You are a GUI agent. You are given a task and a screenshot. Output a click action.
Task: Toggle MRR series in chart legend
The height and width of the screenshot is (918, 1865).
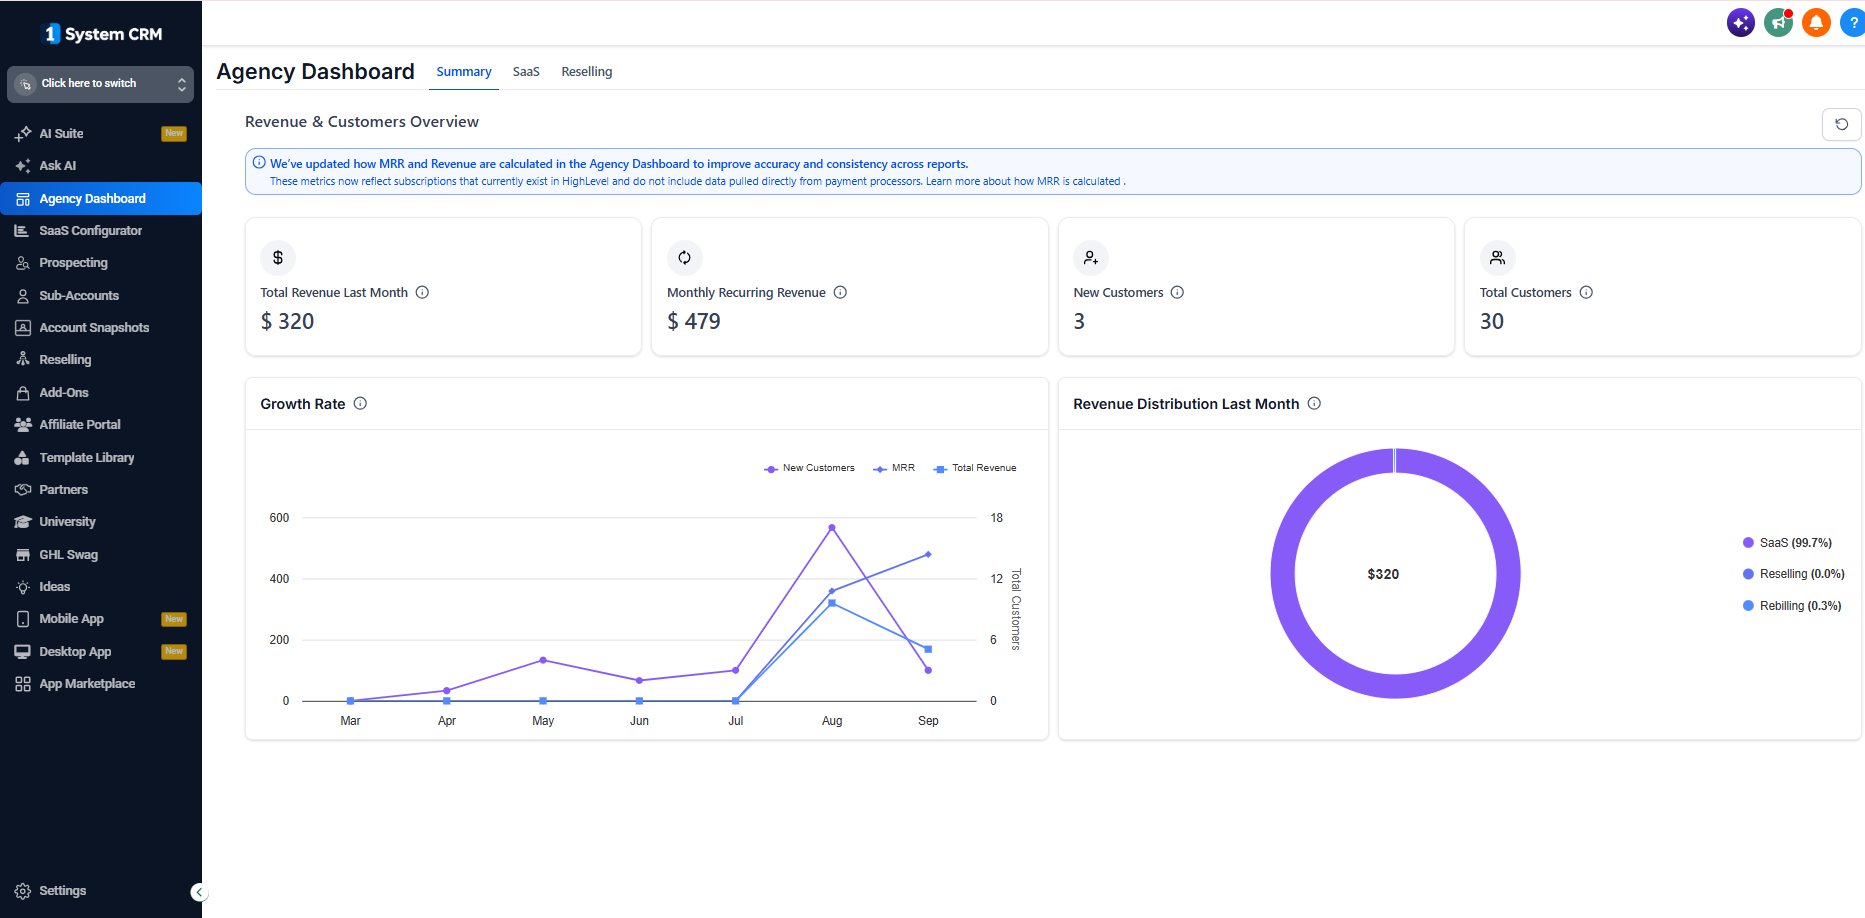click(894, 468)
